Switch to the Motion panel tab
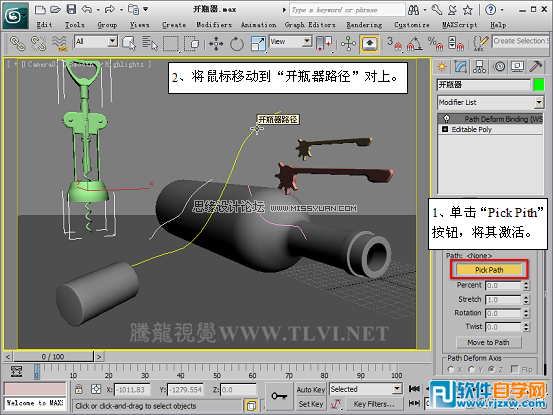 click(499, 66)
